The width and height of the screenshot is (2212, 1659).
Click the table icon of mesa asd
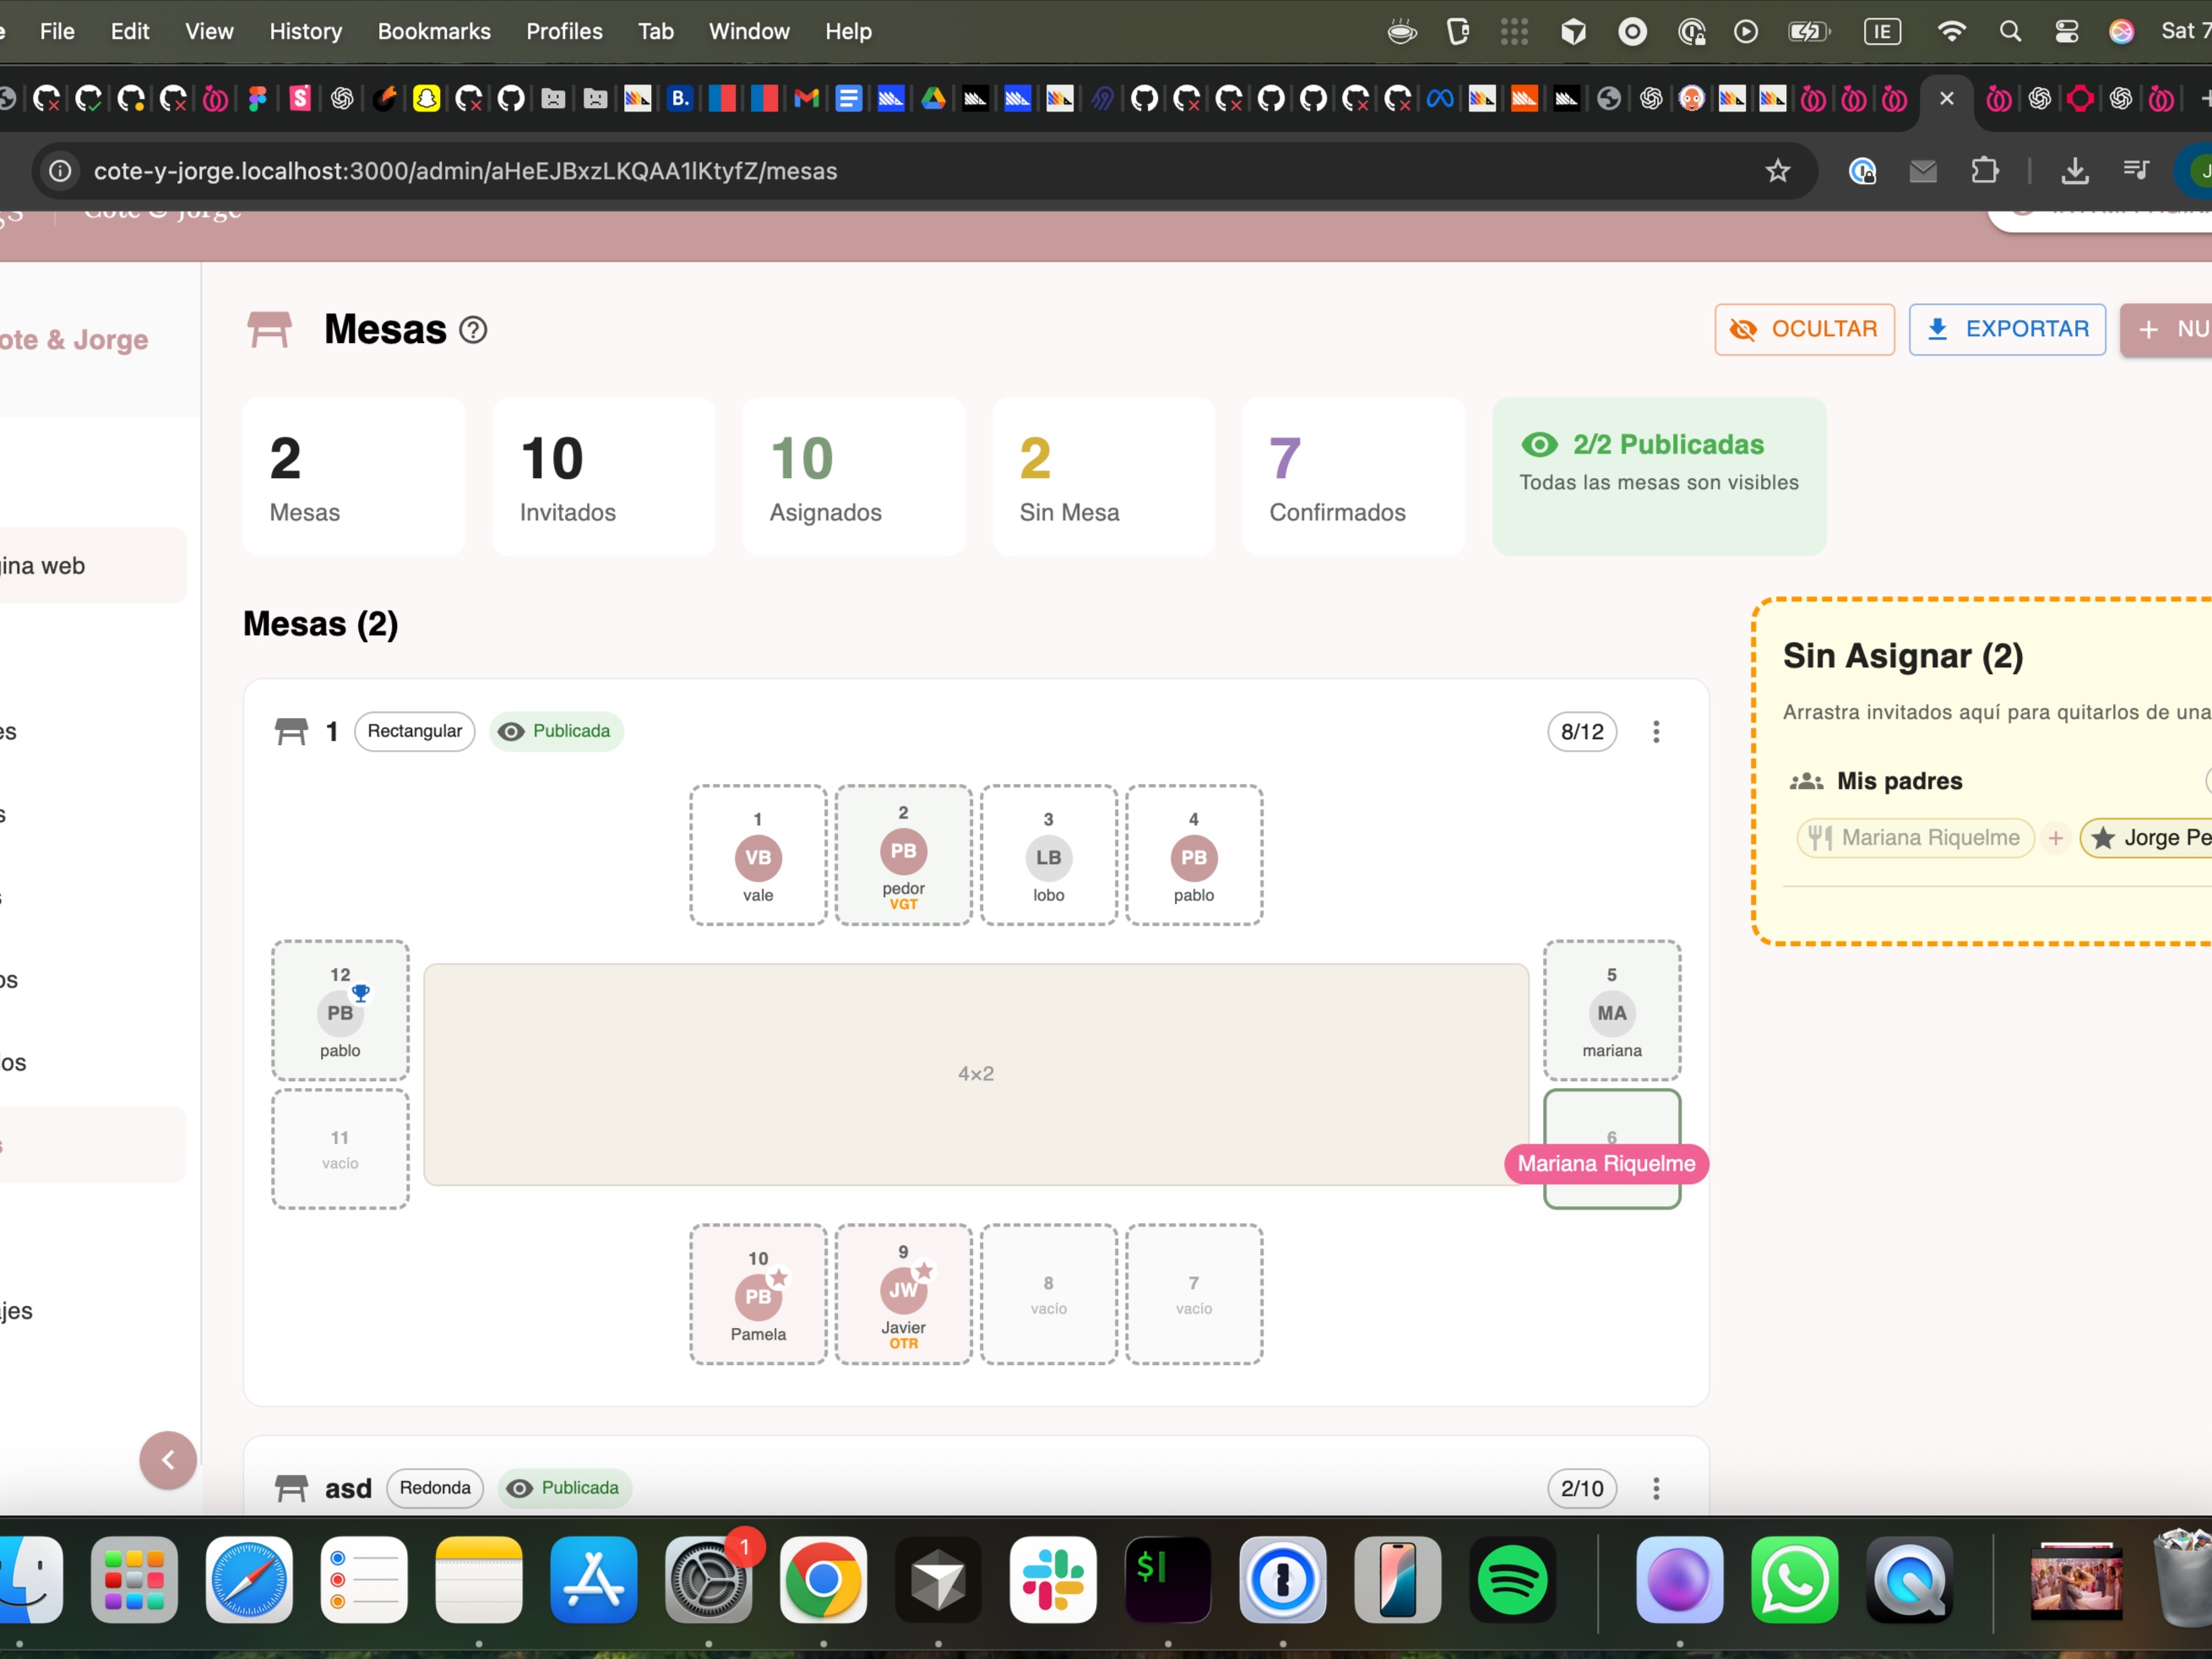291,1488
